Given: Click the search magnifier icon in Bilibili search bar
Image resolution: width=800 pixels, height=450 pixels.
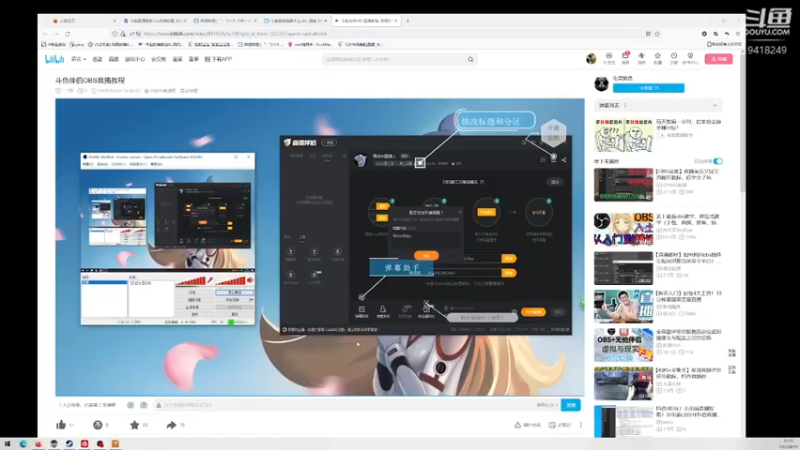Looking at the screenshot, I should pos(470,60).
